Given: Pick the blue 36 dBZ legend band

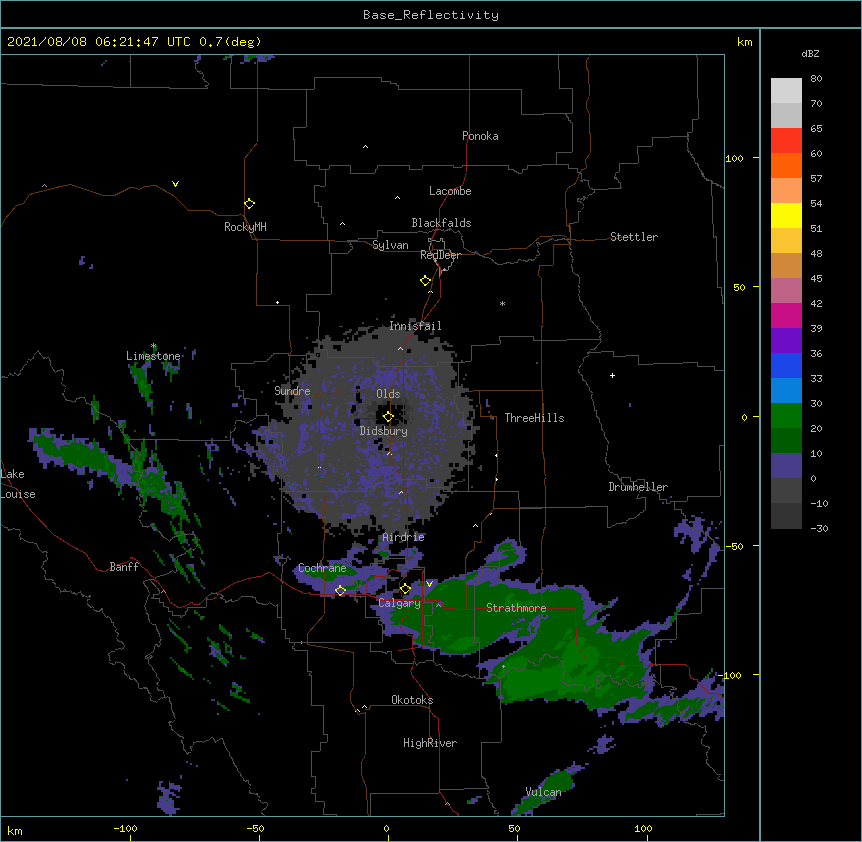Looking at the screenshot, I should coord(786,365).
